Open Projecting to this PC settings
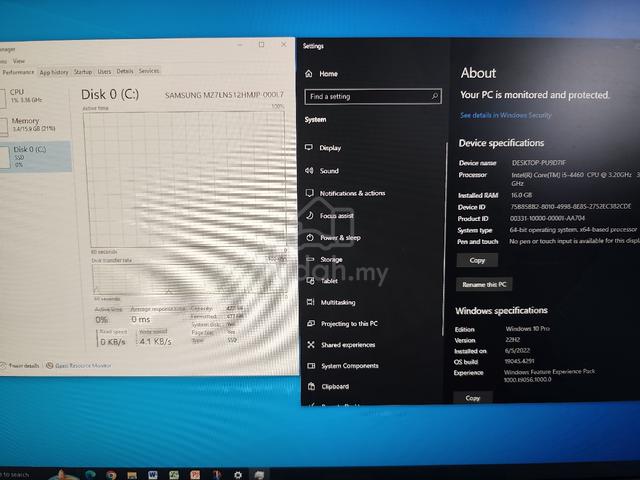The width and height of the screenshot is (640, 480). pos(342,324)
